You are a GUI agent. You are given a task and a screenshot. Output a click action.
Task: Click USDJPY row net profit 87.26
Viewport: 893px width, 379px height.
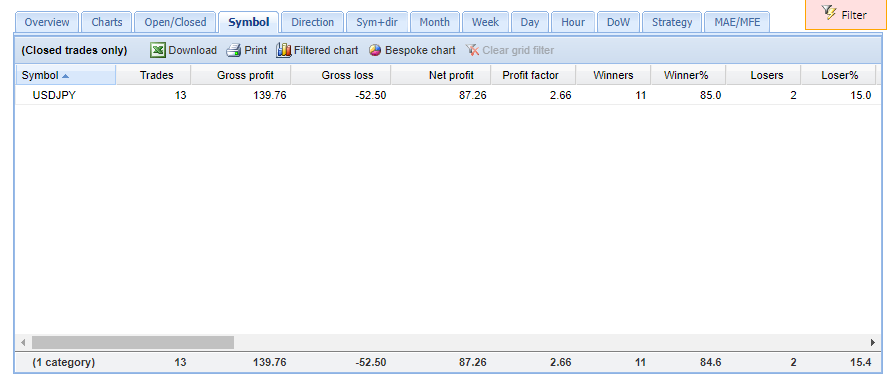coord(473,95)
